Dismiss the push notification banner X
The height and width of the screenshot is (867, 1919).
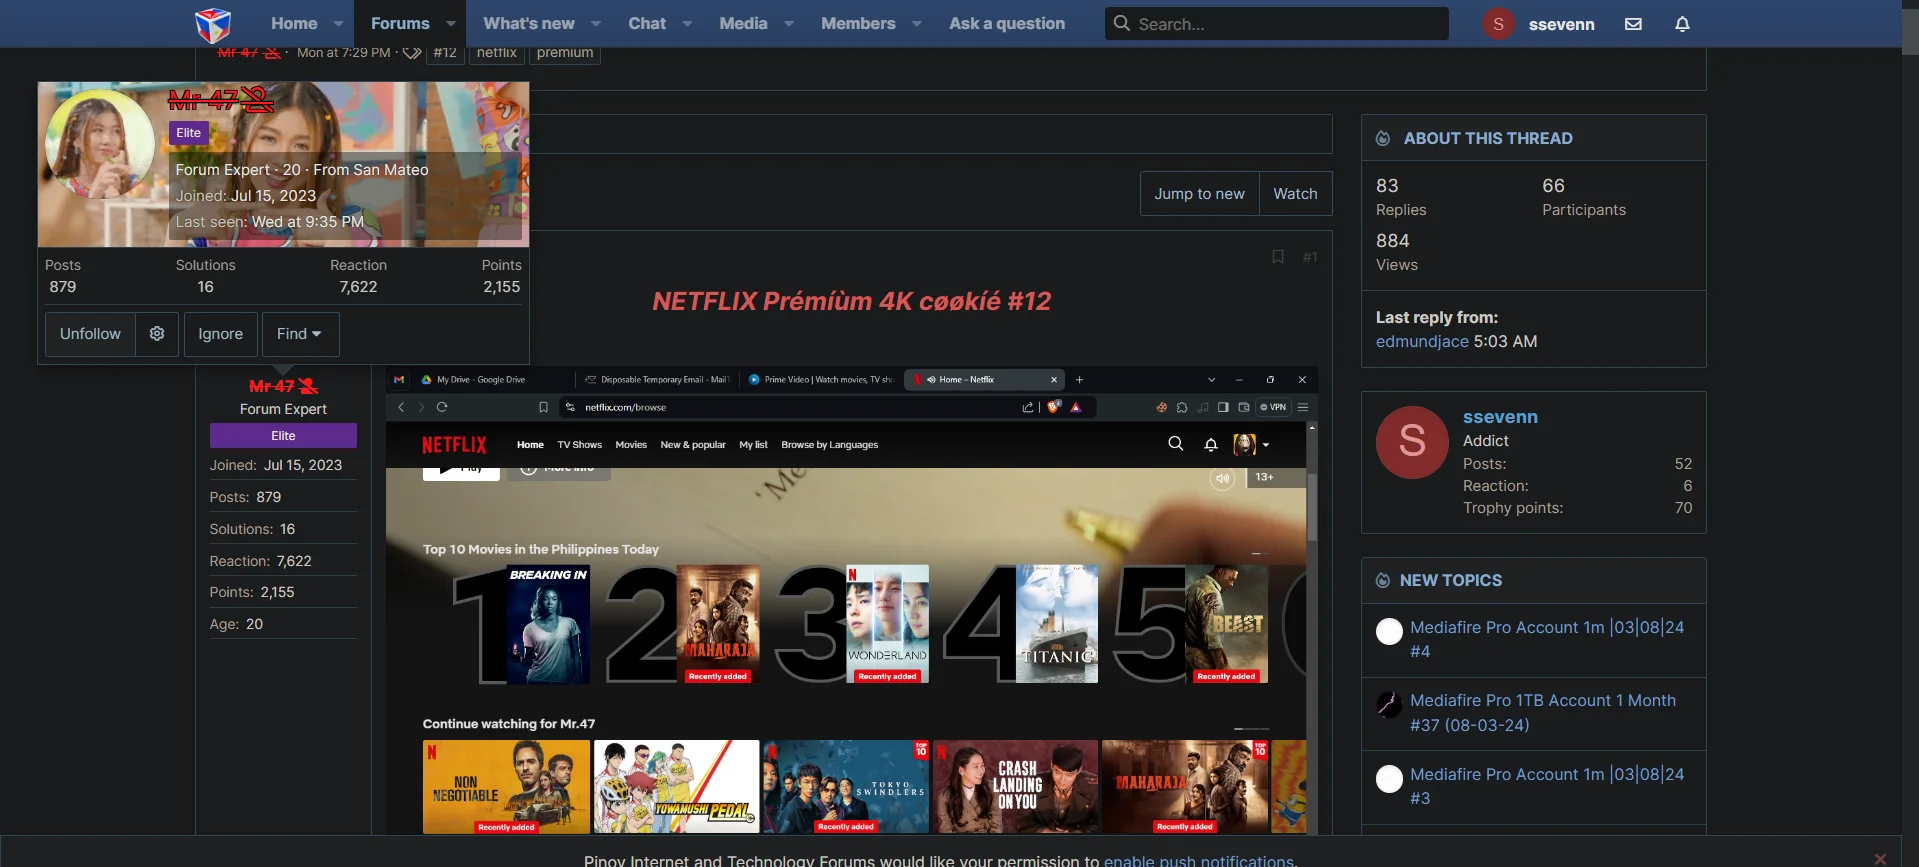click(x=1880, y=859)
